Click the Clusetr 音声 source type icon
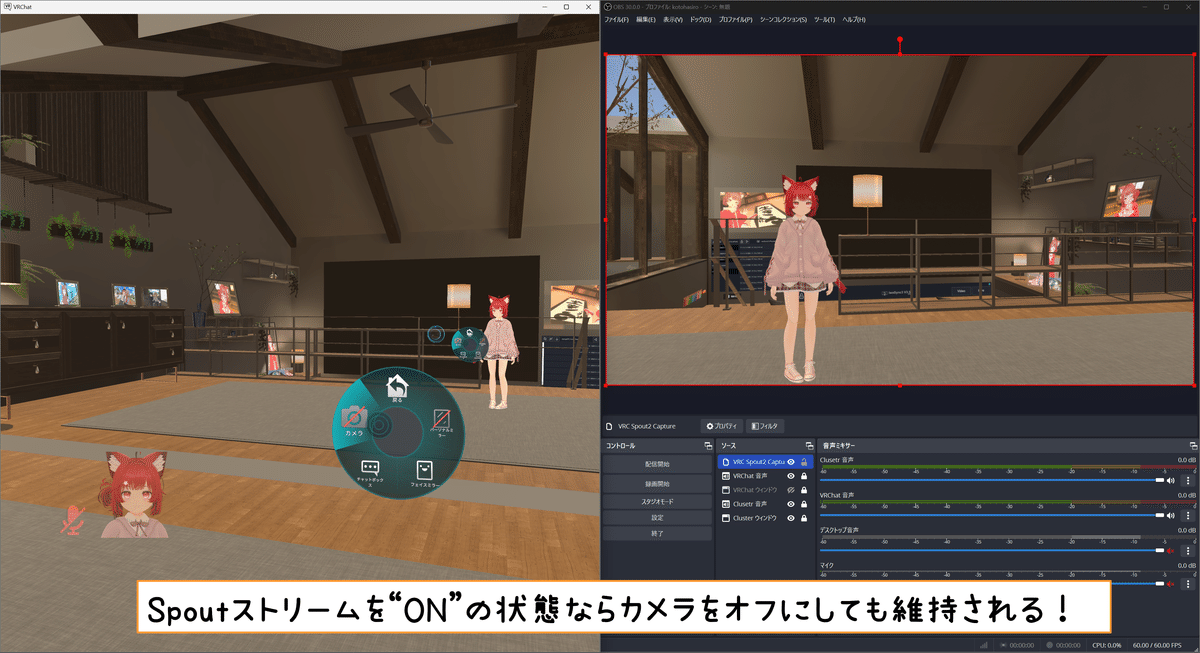The width and height of the screenshot is (1200, 653). coord(725,504)
